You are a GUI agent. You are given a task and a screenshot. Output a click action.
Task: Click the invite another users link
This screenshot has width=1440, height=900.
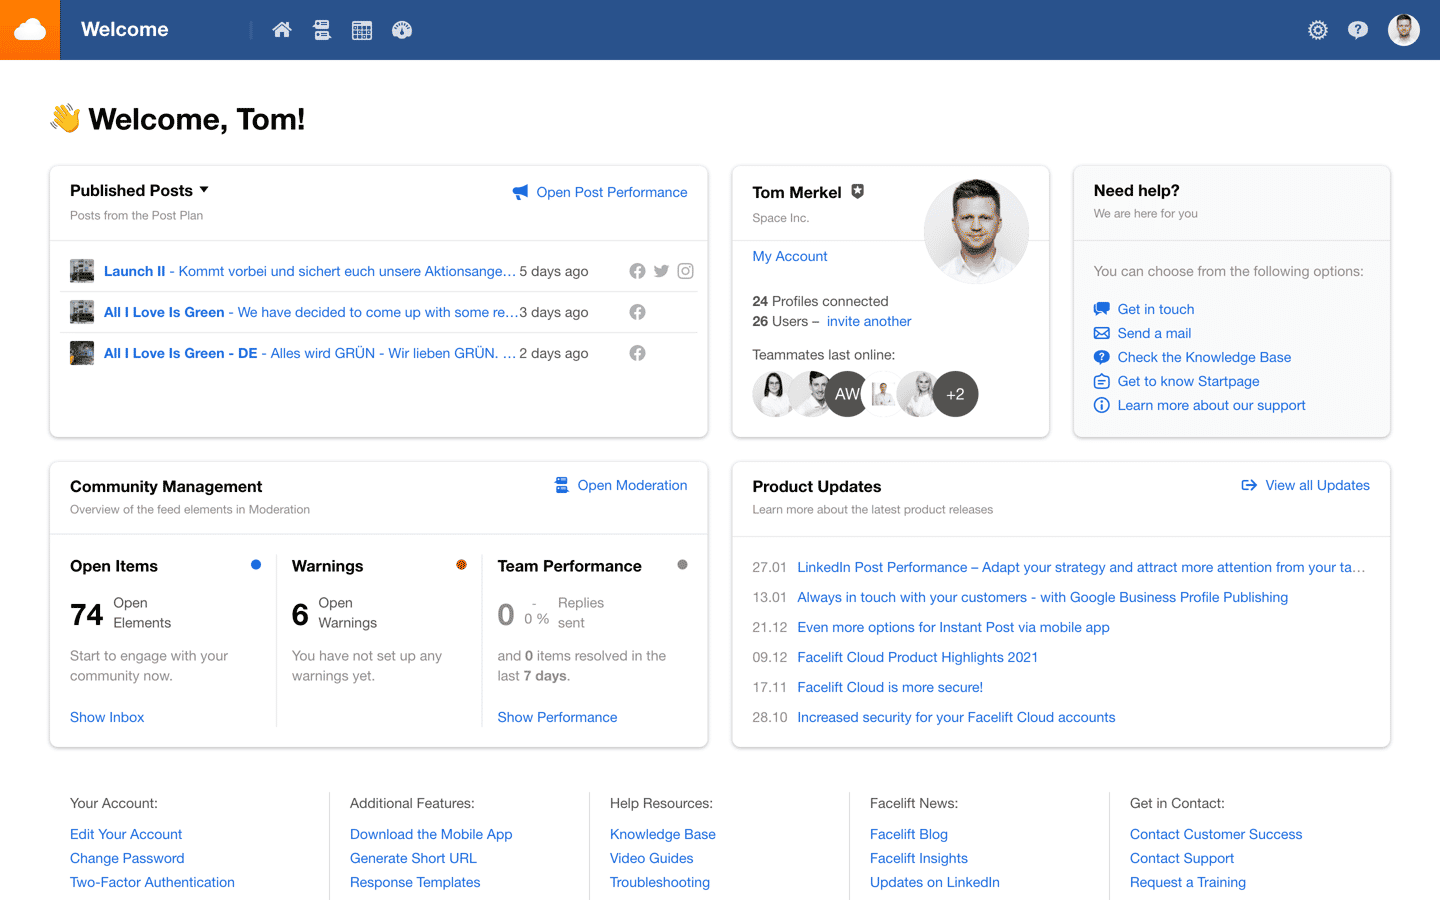pyautogui.click(x=869, y=321)
